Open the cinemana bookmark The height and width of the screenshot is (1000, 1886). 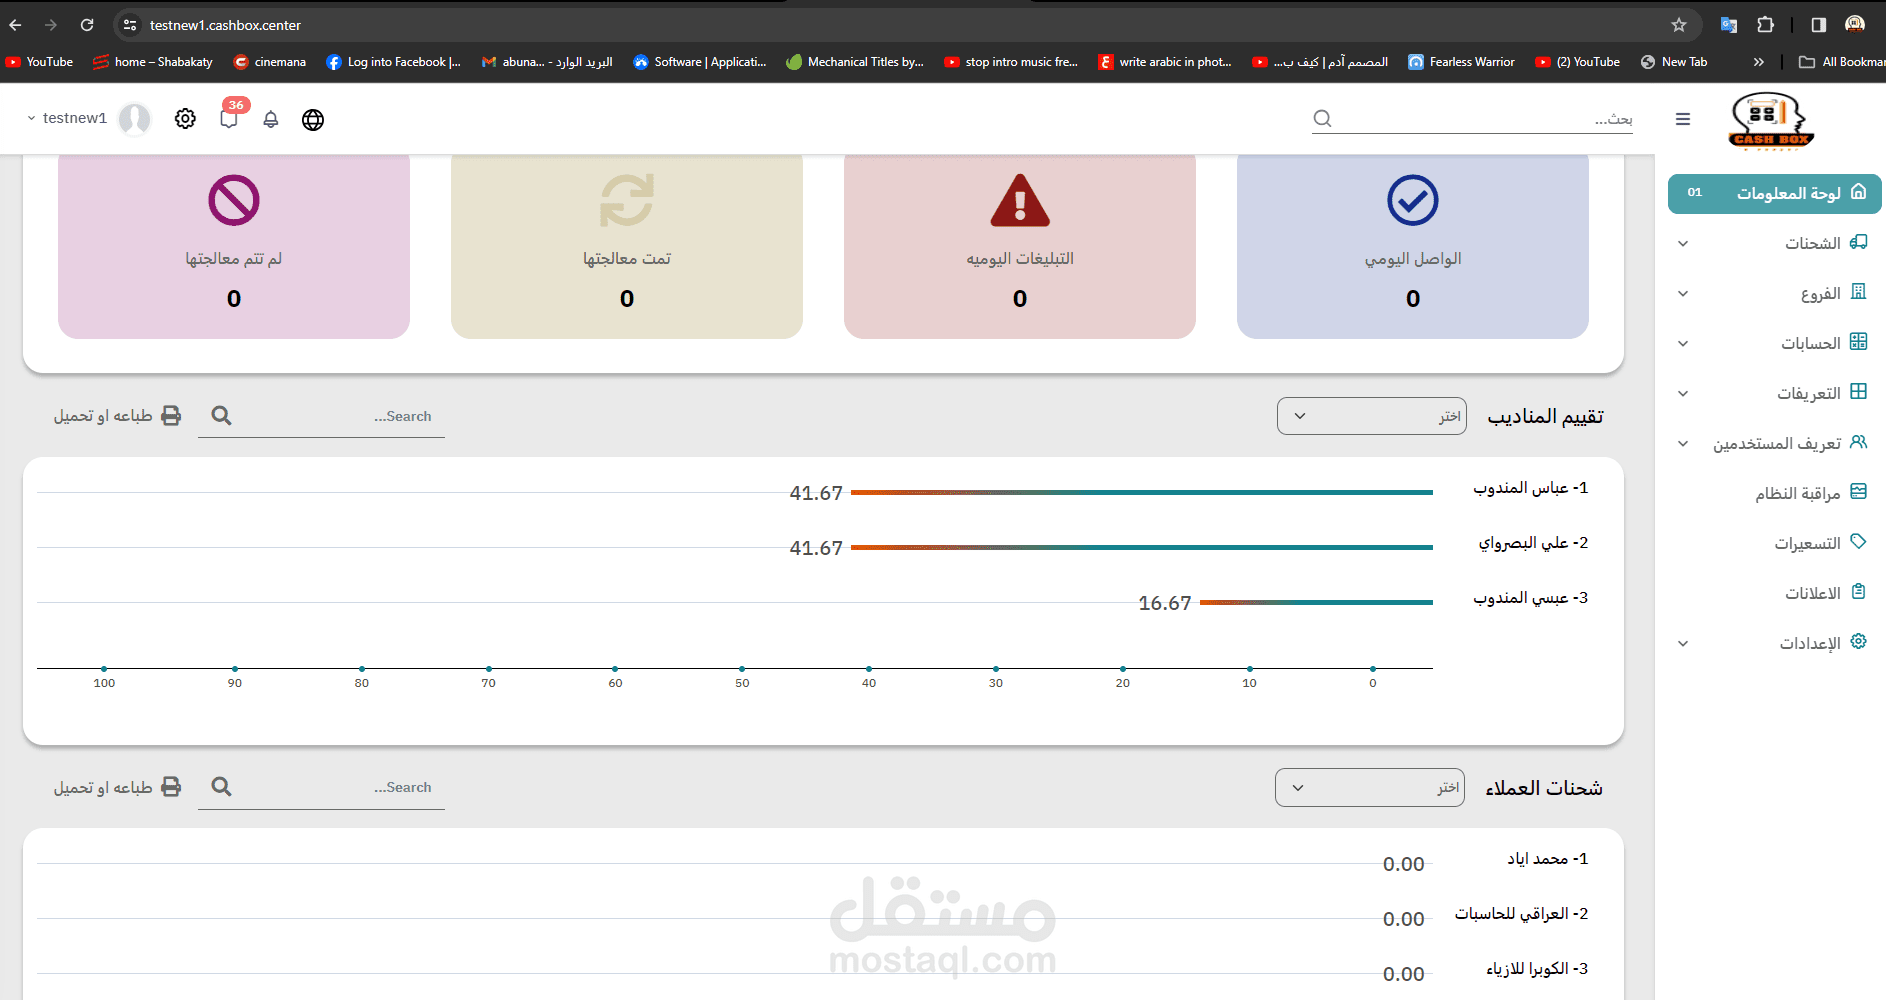(x=270, y=62)
